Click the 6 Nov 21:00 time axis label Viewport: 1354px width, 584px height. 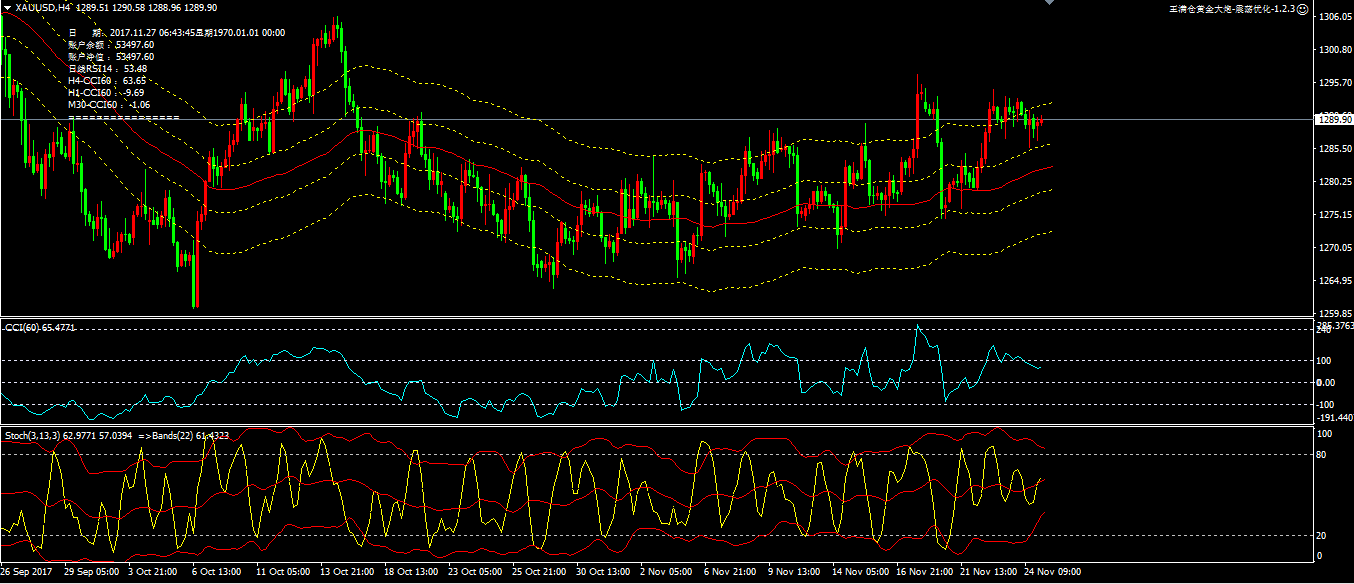(x=728, y=572)
